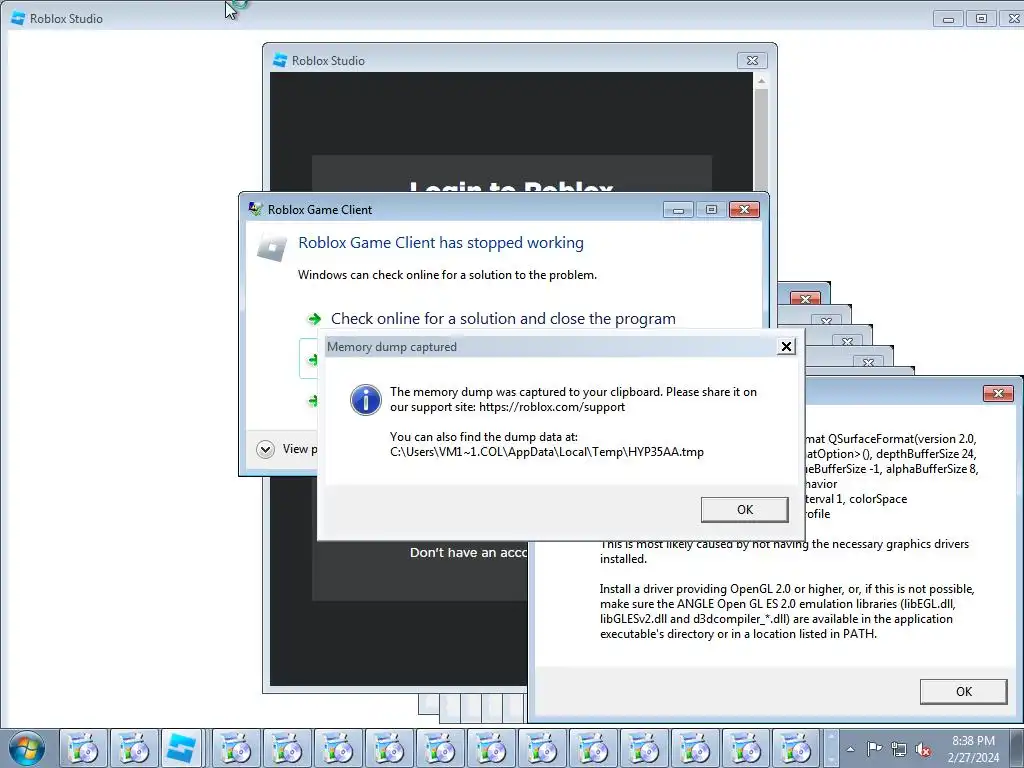The height and width of the screenshot is (768, 1024).
Task: Maximize the main Roblox Studio window
Action: click(981, 19)
